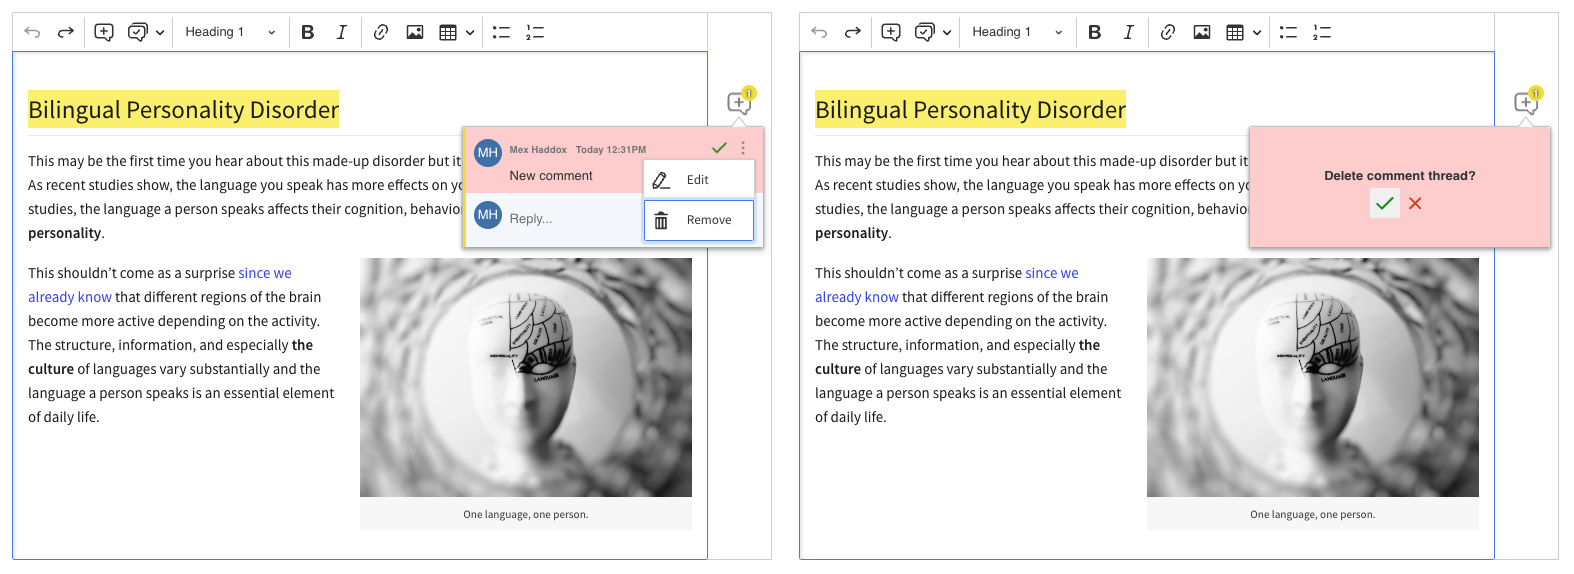Click insert image icon in the right editor
1574x574 pixels.
coord(1202,32)
